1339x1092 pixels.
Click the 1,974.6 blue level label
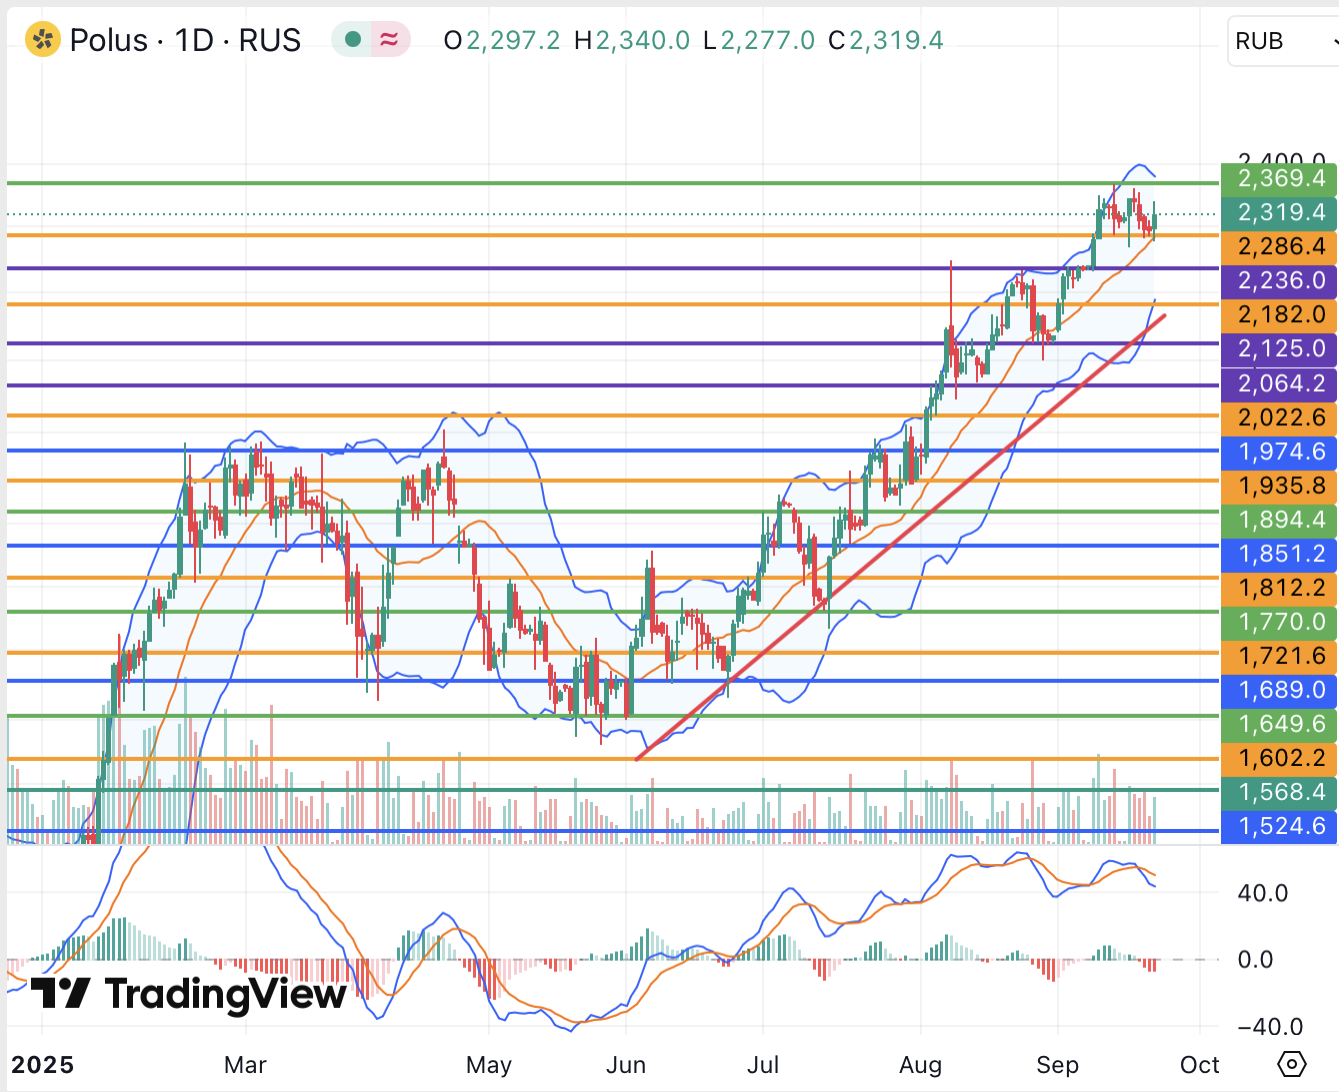(1280, 451)
